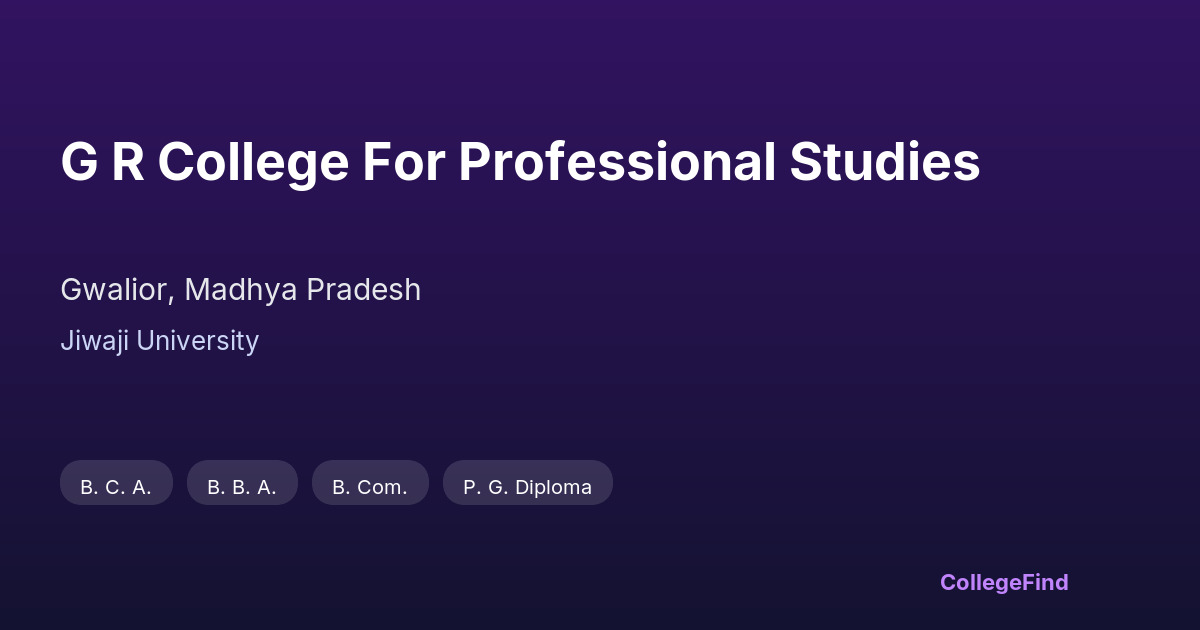This screenshot has height=630, width=1200.
Task: Click the word "College" in the main heading
Action: pos(253,163)
